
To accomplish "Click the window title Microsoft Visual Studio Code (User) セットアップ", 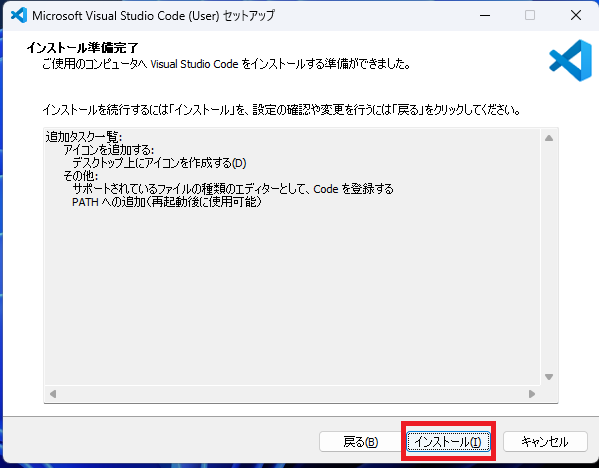I will (x=154, y=16).
